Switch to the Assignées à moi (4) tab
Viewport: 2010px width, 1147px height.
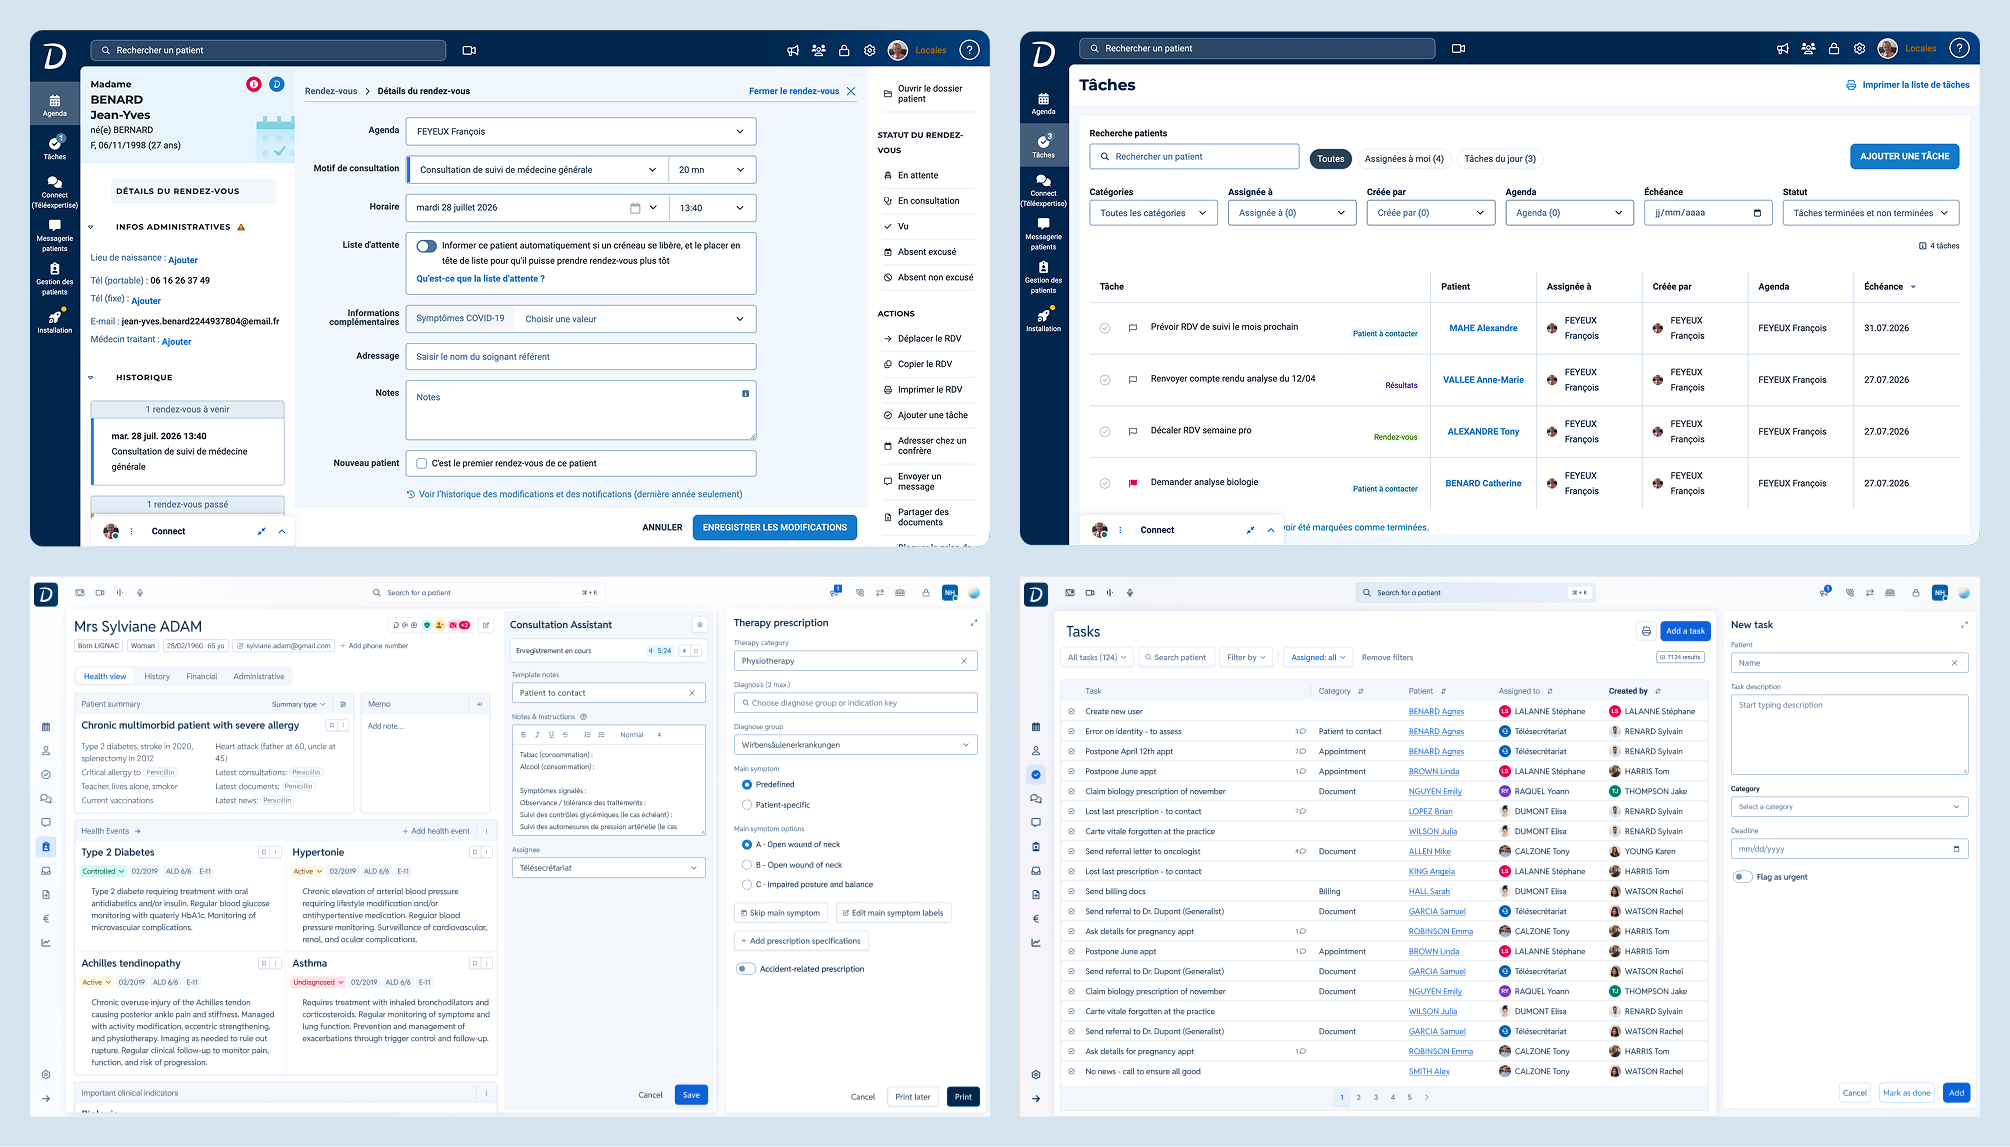(x=1404, y=159)
